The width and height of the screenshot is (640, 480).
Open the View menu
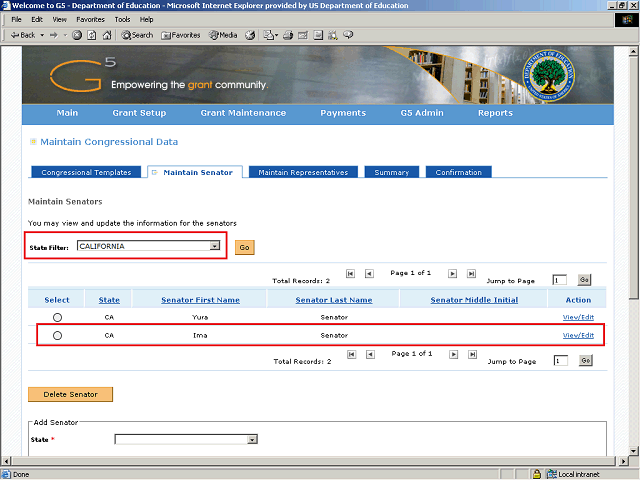click(x=60, y=20)
